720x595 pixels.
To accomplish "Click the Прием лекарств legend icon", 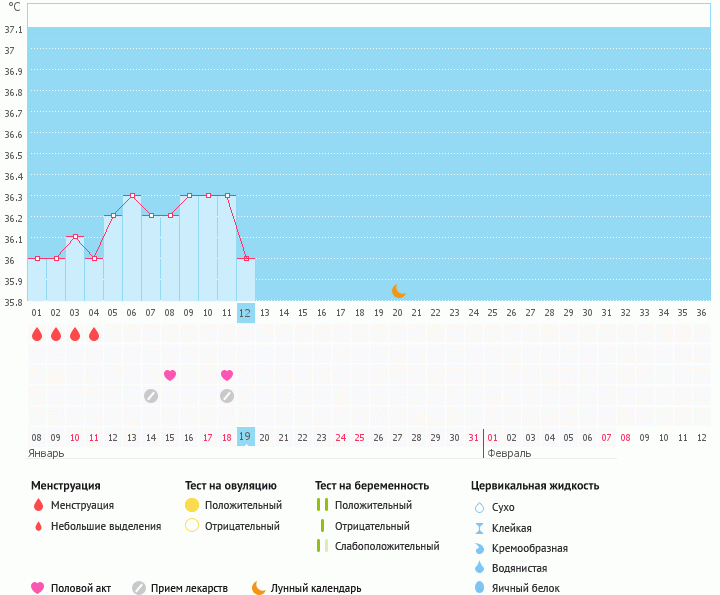I will coord(139,588).
